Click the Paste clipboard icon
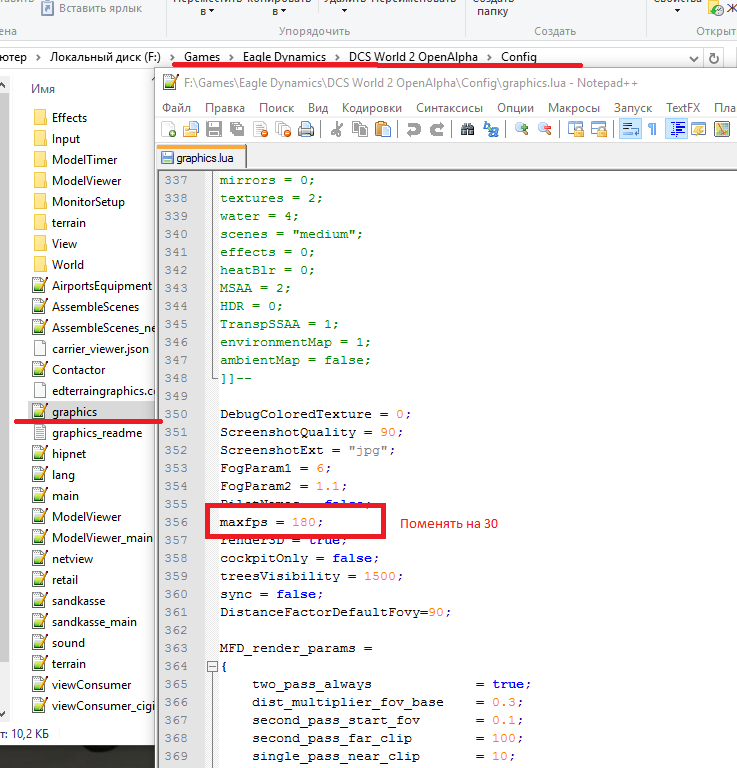The width and height of the screenshot is (737, 768). tap(383, 129)
